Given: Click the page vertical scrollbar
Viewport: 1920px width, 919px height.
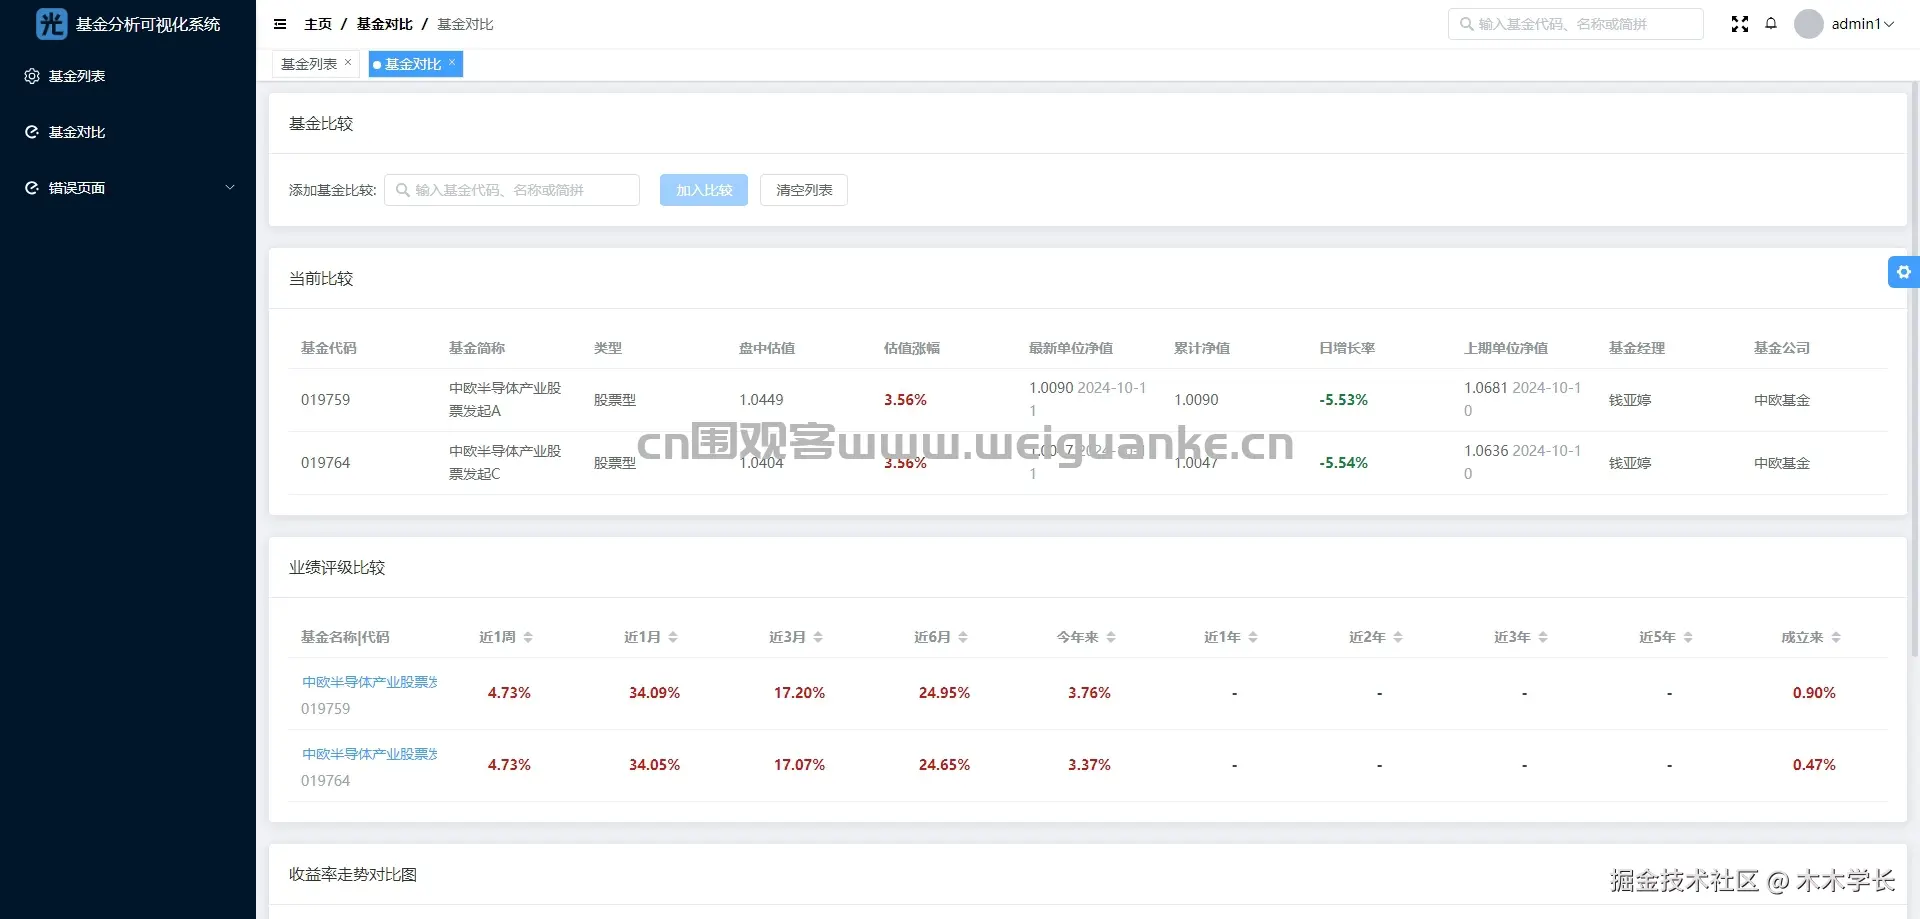Looking at the screenshot, I should pos(1915,370).
